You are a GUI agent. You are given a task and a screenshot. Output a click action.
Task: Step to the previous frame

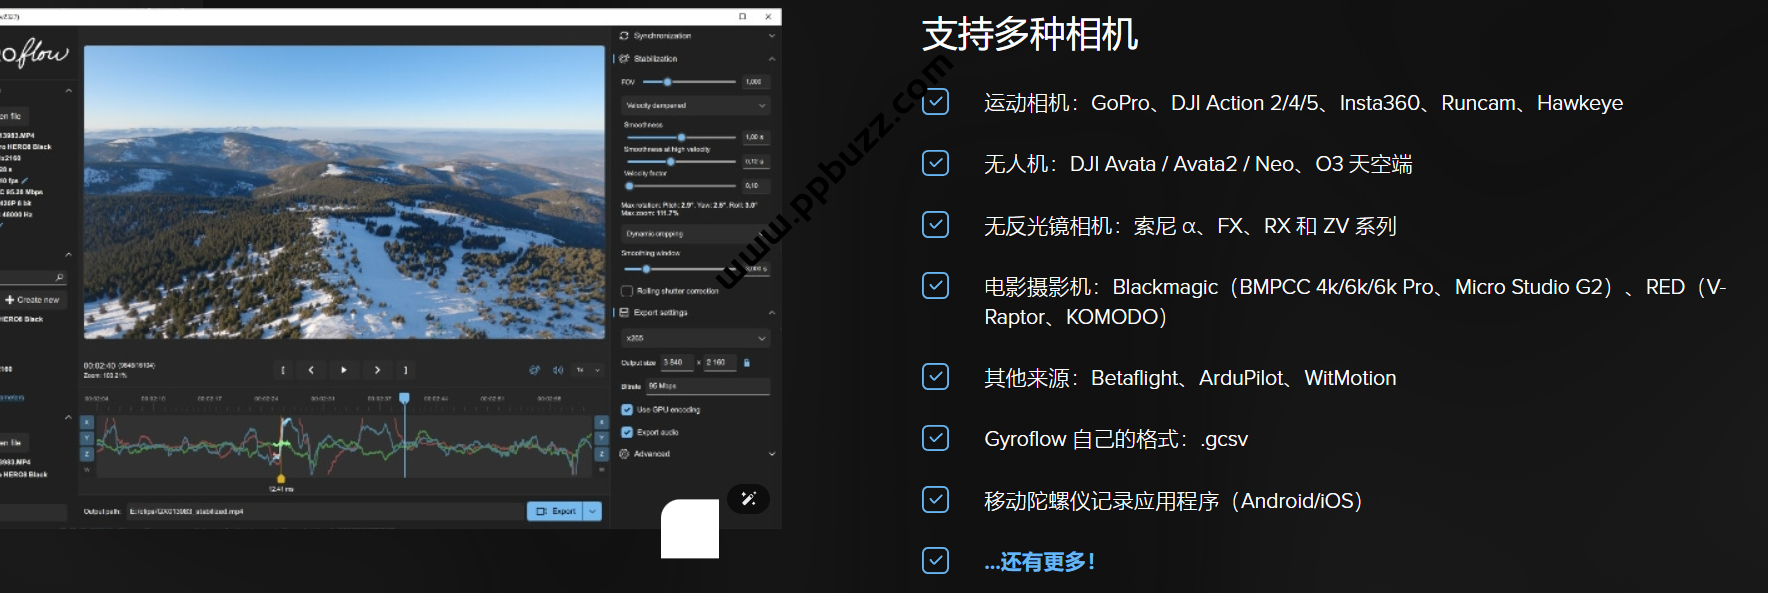[311, 370]
